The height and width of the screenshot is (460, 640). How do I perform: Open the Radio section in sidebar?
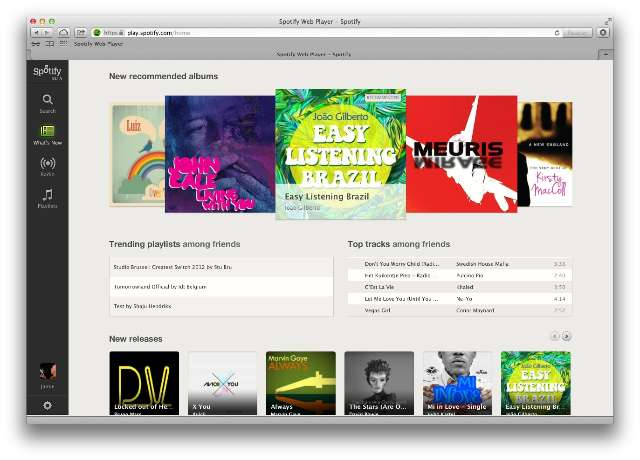(x=47, y=167)
